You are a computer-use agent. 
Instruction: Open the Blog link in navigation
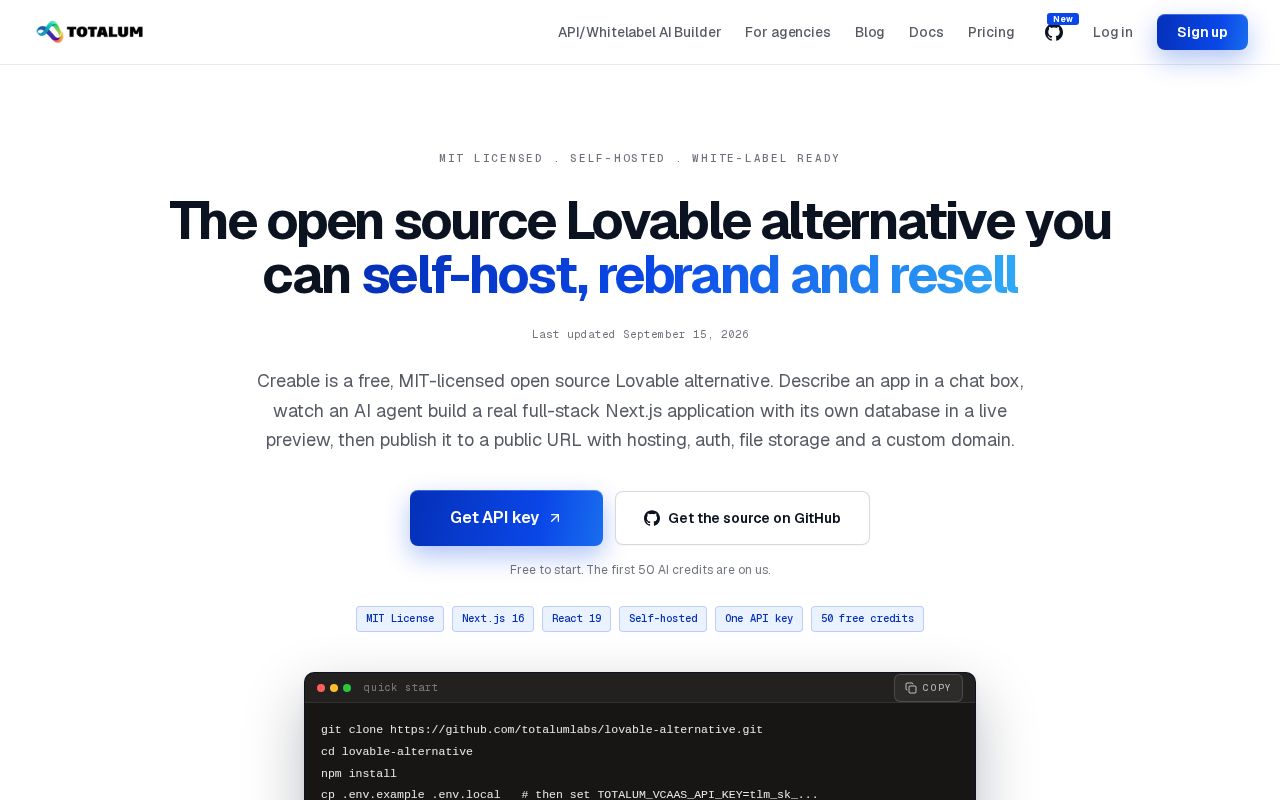[870, 32]
